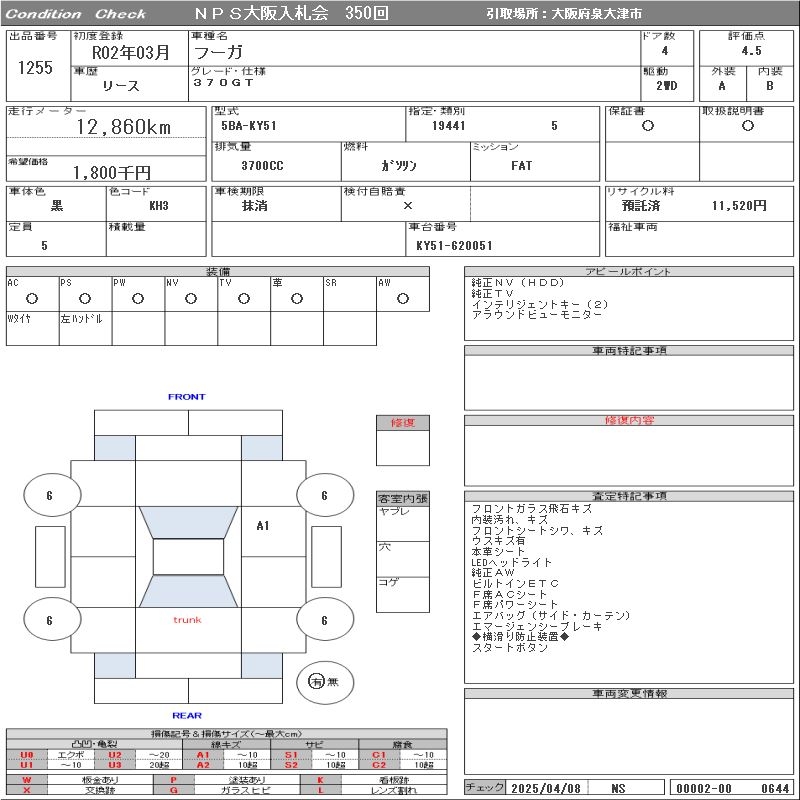The height and width of the screenshot is (800, 800).
Task: Click the front-right tire circle on the diagram
Action: tap(324, 495)
